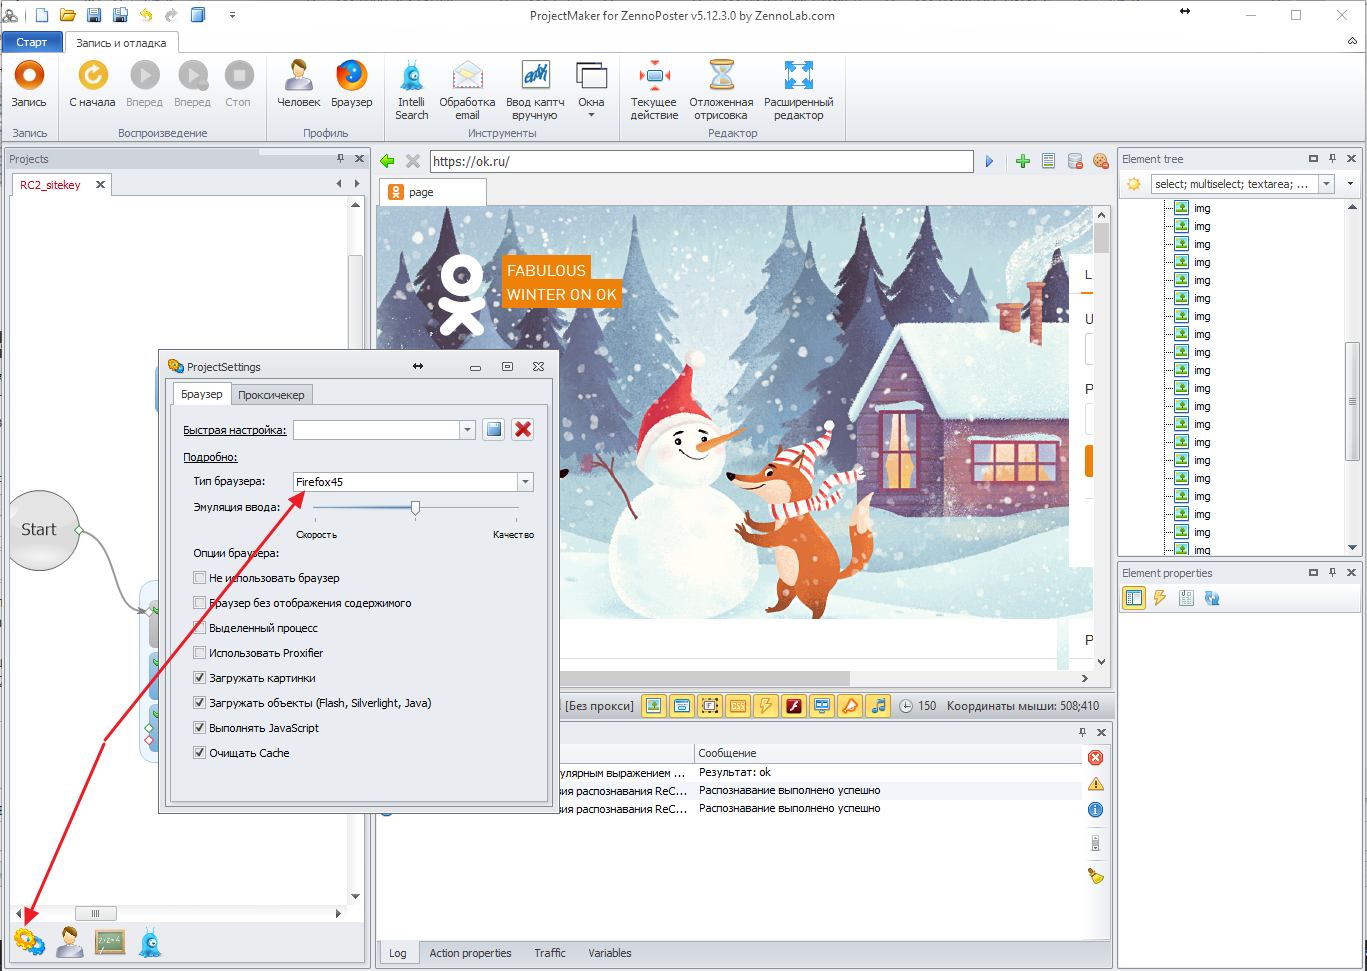
Task: Open a project file from quick toolbar
Action: pos(68,15)
